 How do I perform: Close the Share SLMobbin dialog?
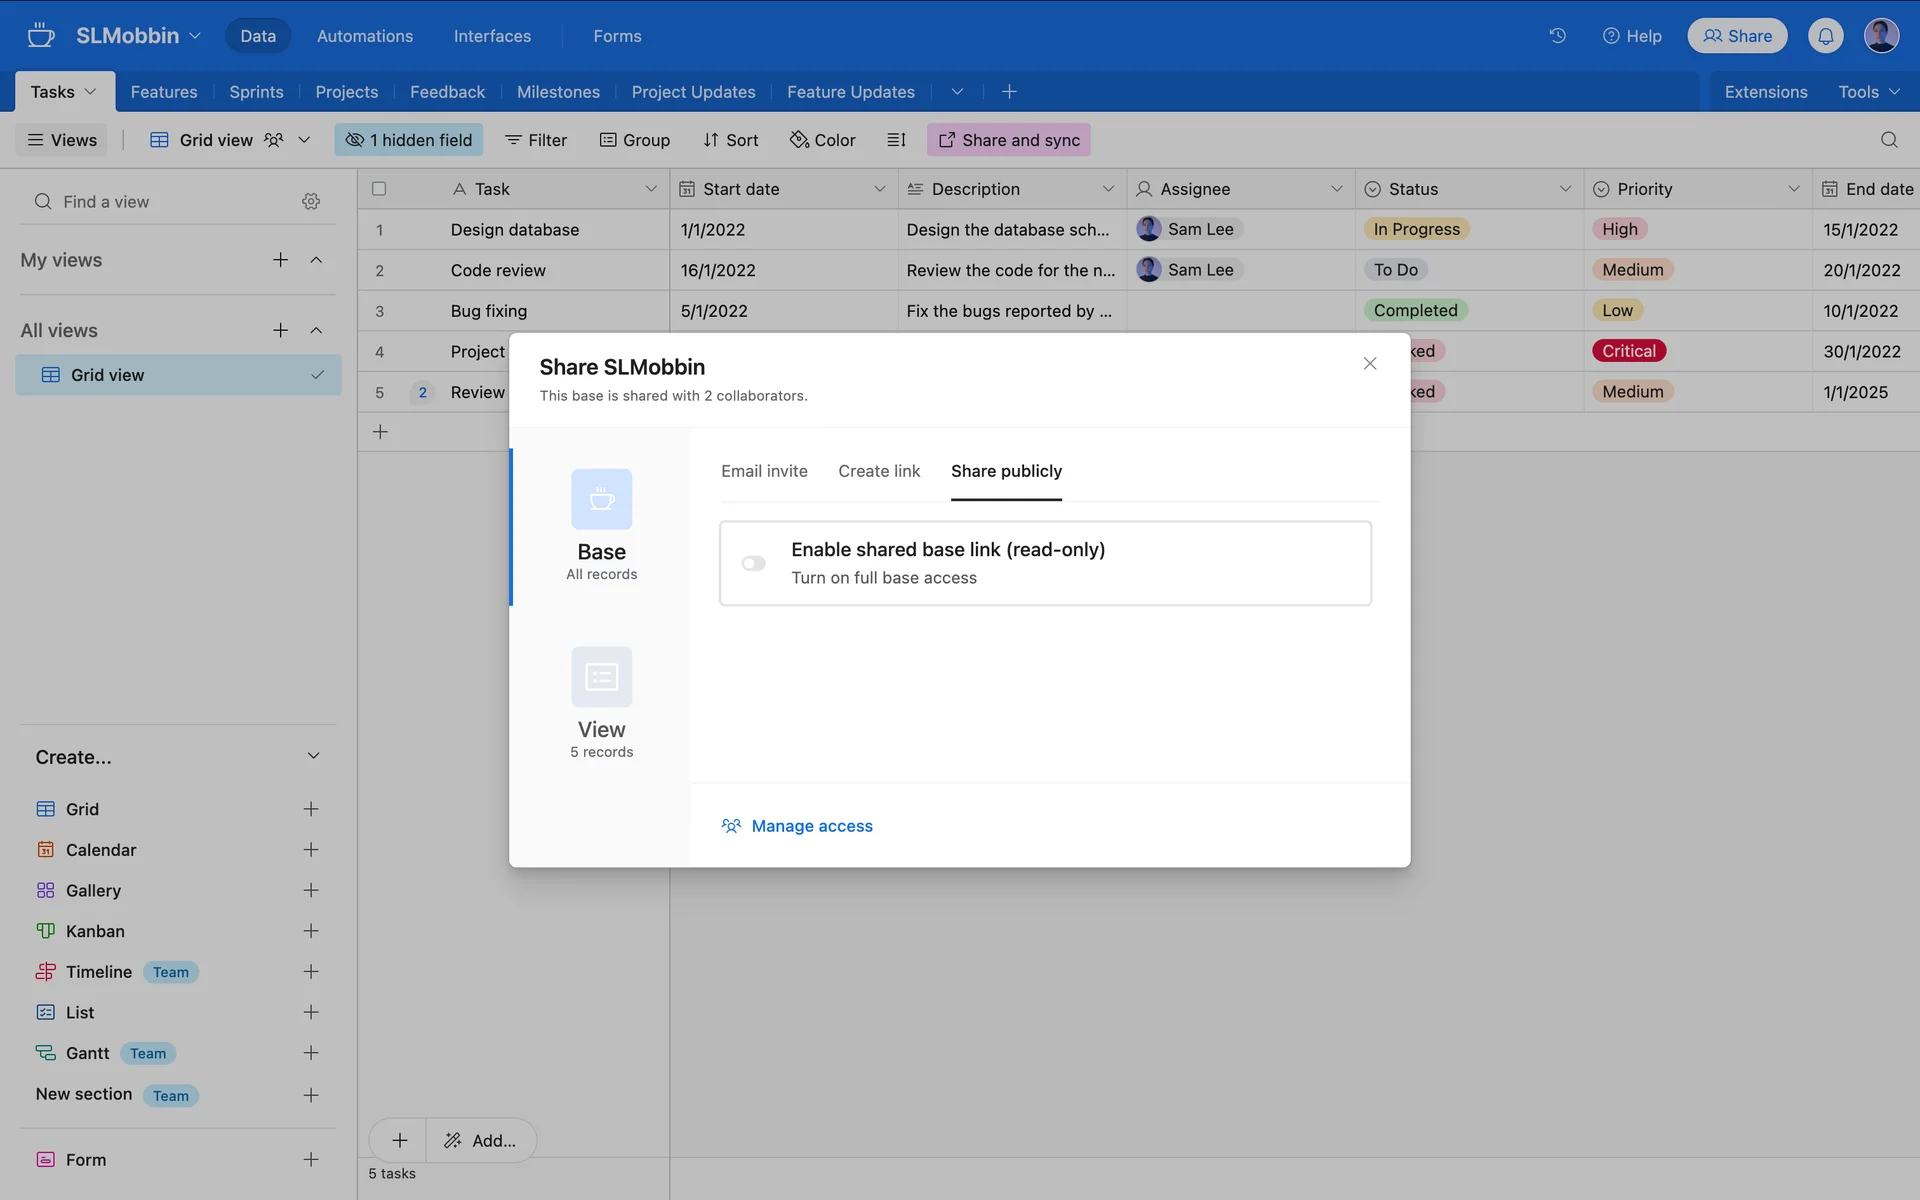(x=1369, y=364)
